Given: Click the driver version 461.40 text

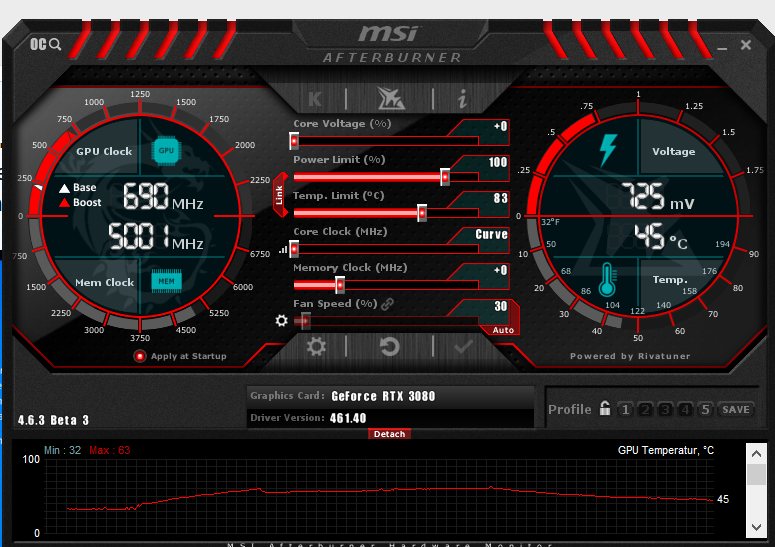Looking at the screenshot, I should point(348,418).
